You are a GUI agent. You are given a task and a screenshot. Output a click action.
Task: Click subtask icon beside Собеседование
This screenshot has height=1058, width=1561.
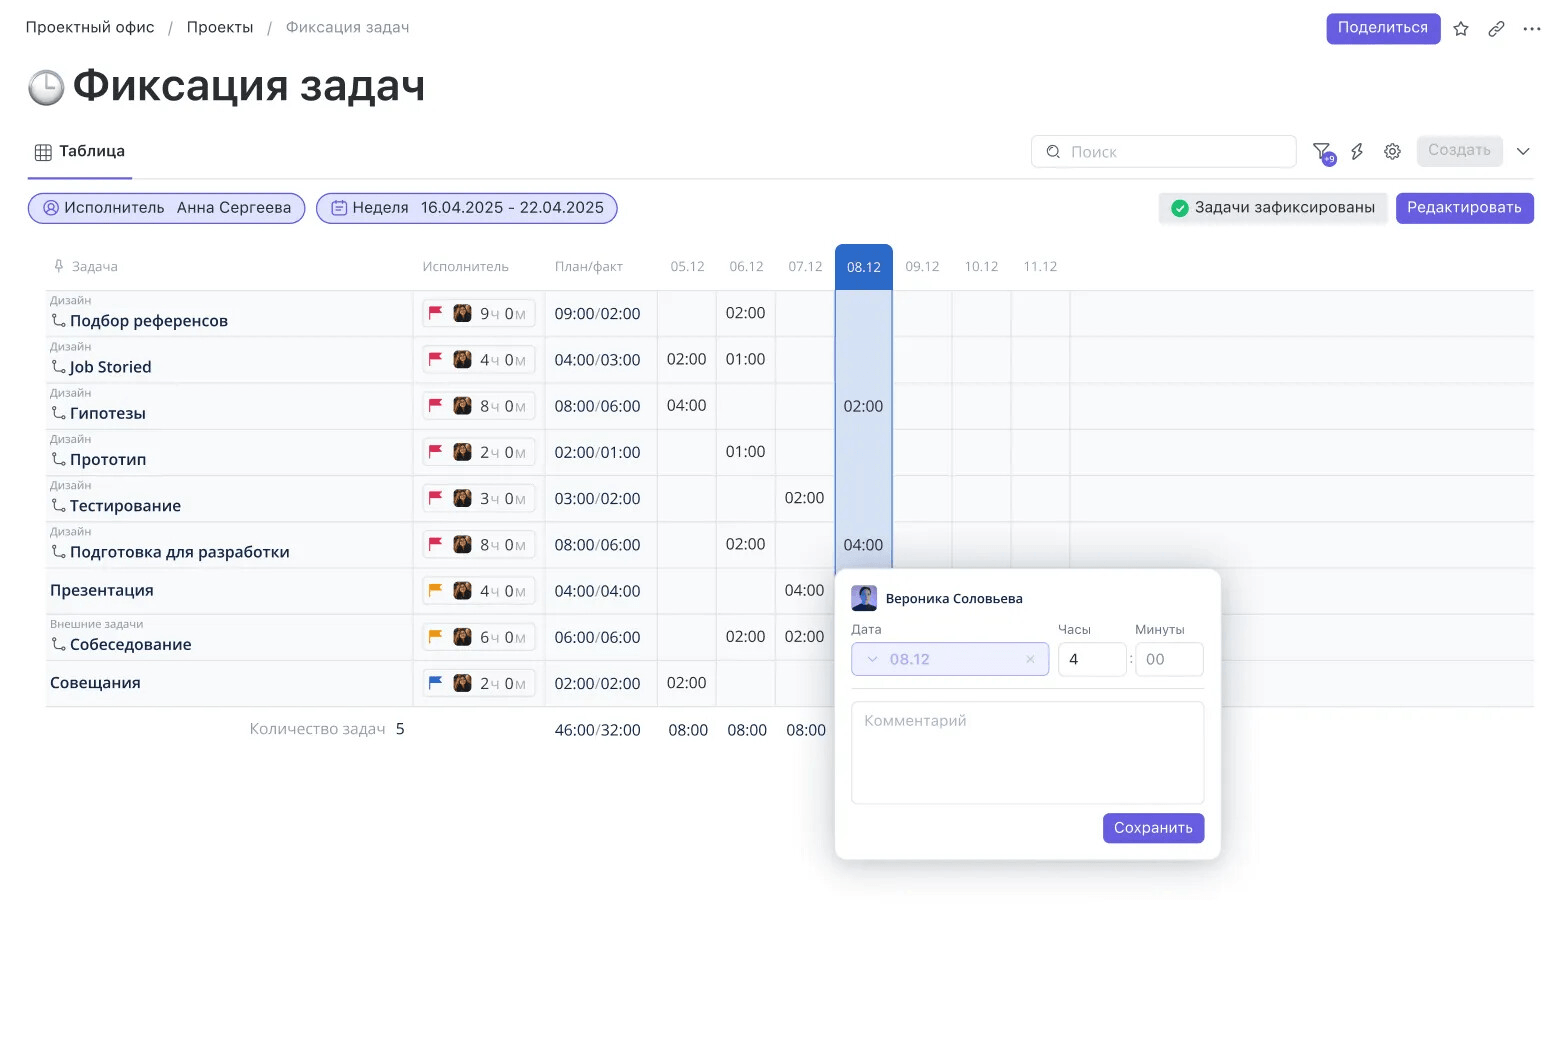[x=59, y=645]
